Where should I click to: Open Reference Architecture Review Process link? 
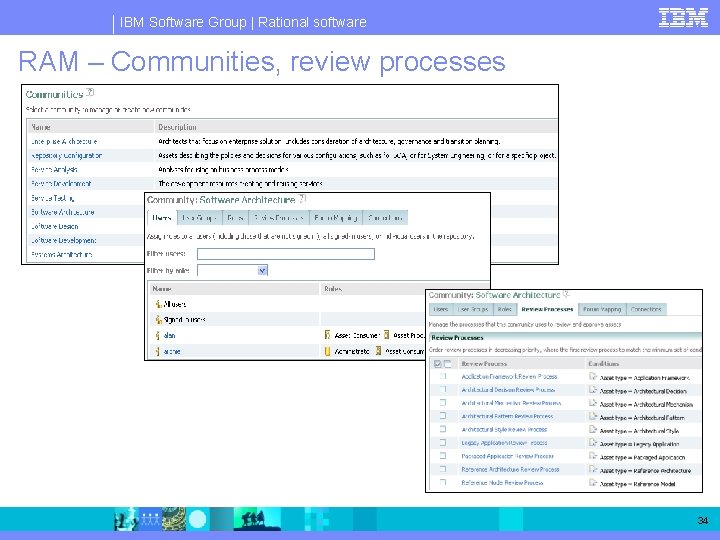click(510, 470)
